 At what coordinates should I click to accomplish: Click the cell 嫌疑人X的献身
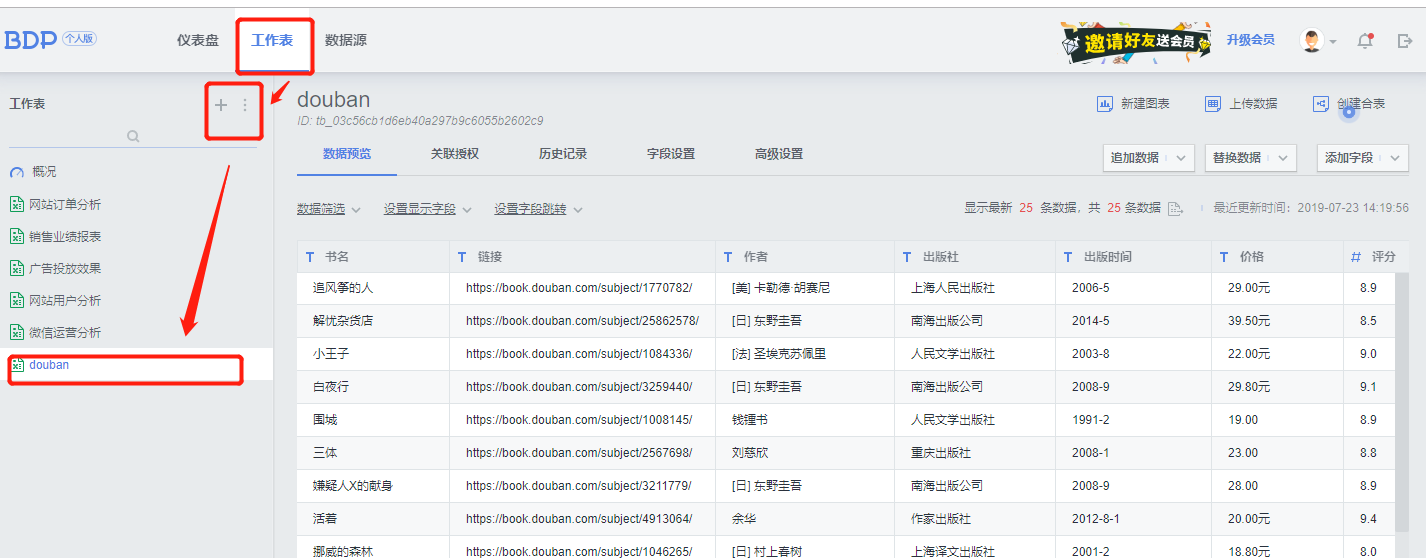click(x=353, y=486)
